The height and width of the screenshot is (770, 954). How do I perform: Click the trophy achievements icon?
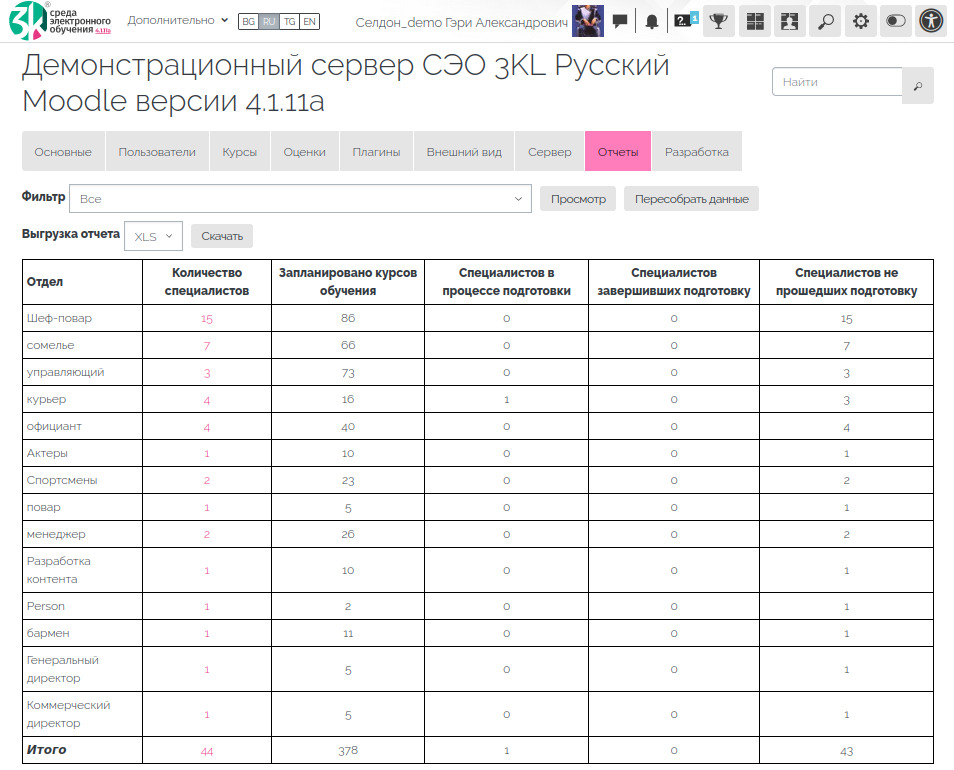coord(719,21)
